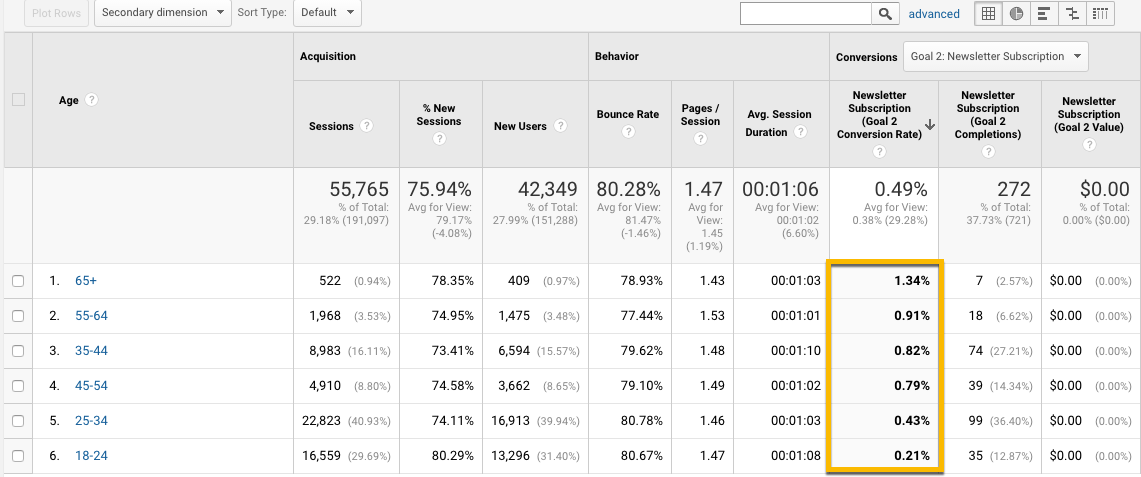
Task: Click the search magnifying glass button
Action: pos(885,13)
